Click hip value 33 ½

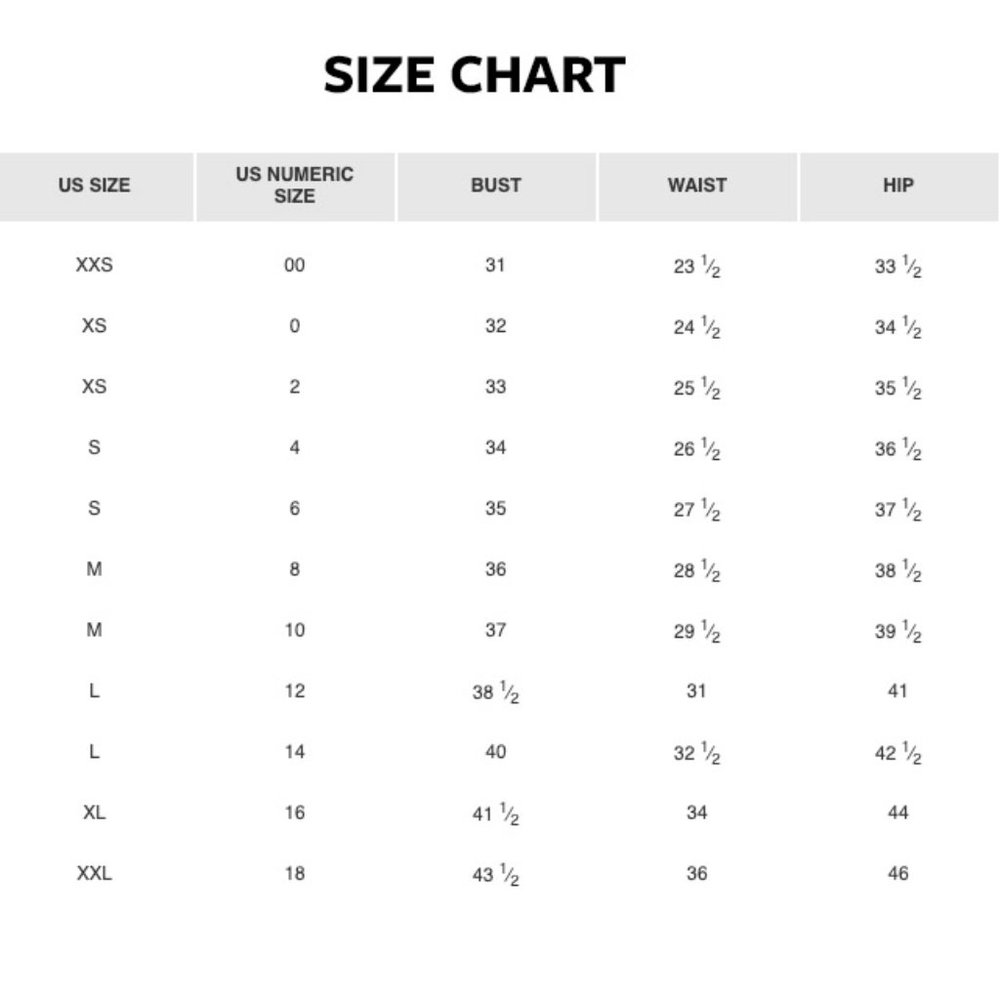click(x=898, y=266)
